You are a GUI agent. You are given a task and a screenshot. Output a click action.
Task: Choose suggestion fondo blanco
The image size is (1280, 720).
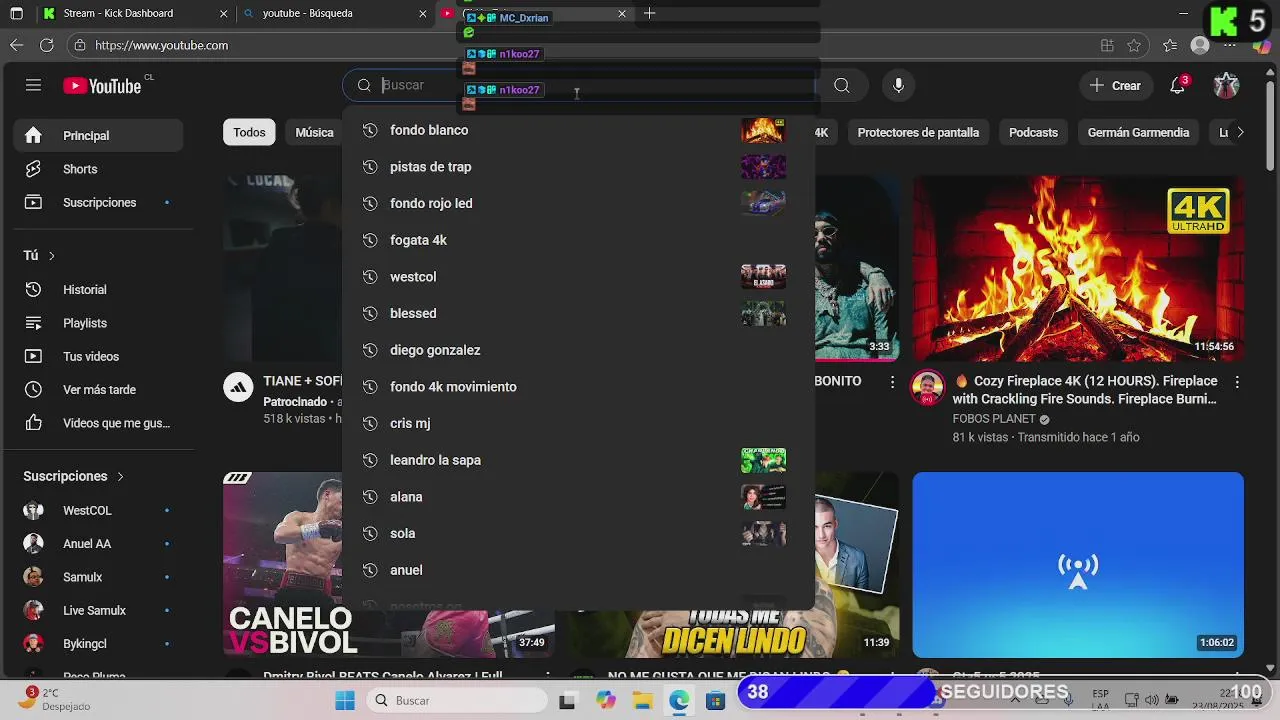[x=578, y=130]
